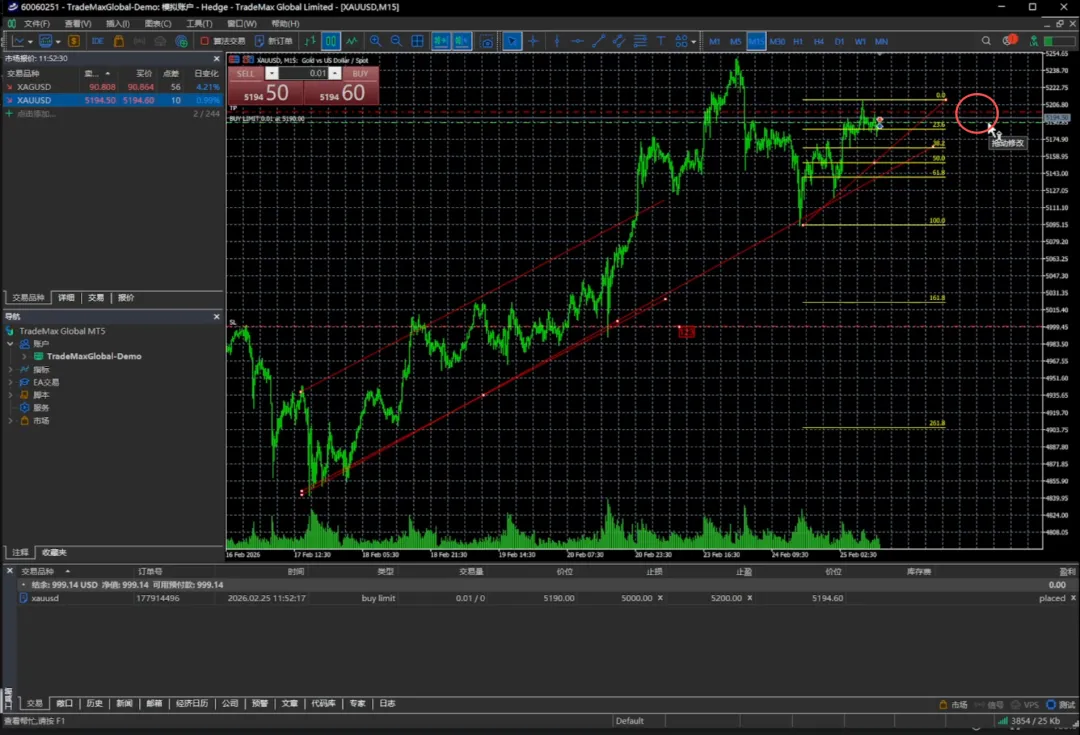Click the red SELL button
Image resolution: width=1080 pixels, height=735 pixels.
pos(246,73)
